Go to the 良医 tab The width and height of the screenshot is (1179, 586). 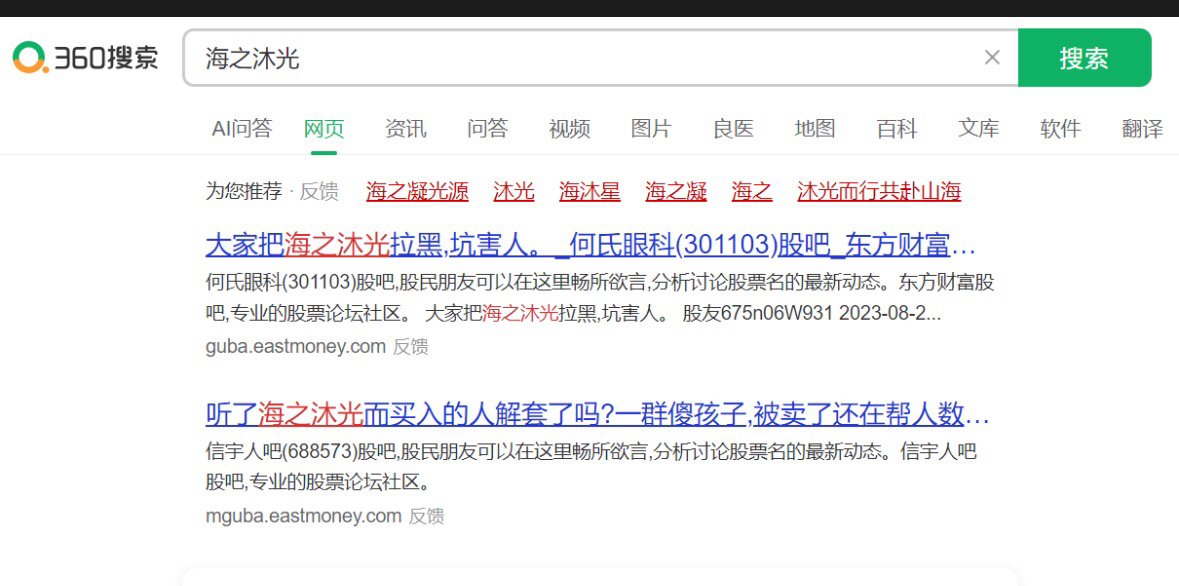(733, 129)
